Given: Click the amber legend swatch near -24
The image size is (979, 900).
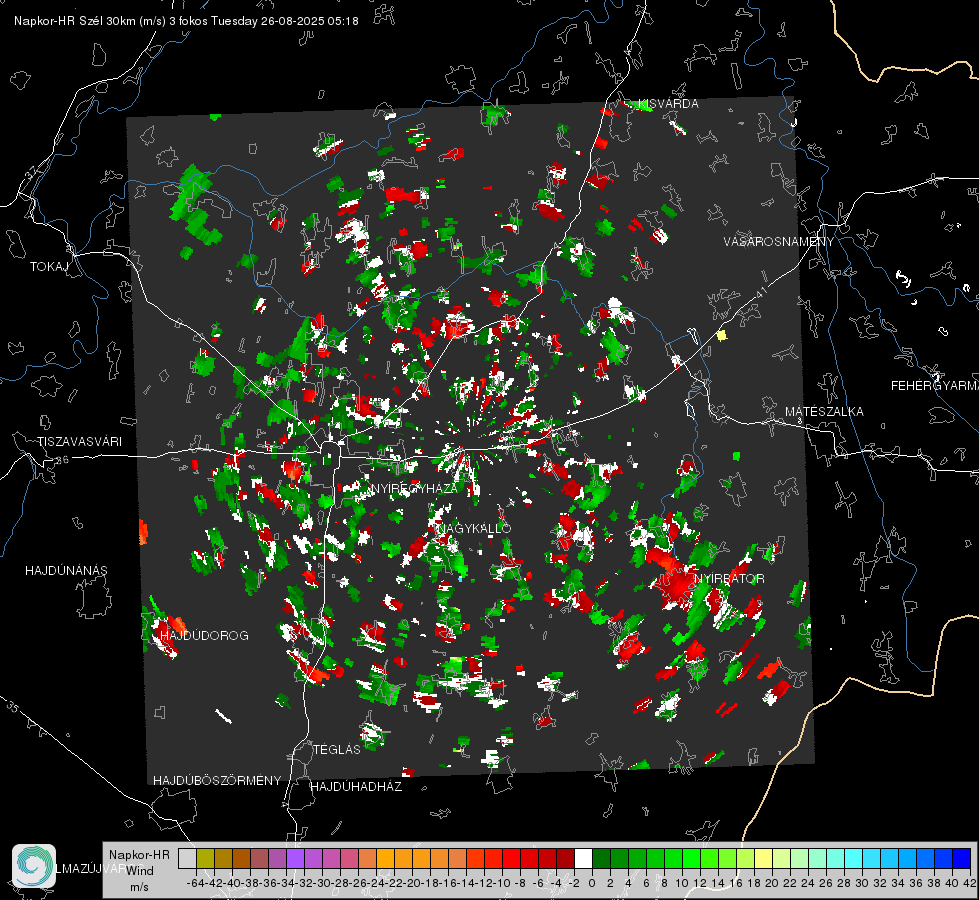Looking at the screenshot, I should (385, 858).
